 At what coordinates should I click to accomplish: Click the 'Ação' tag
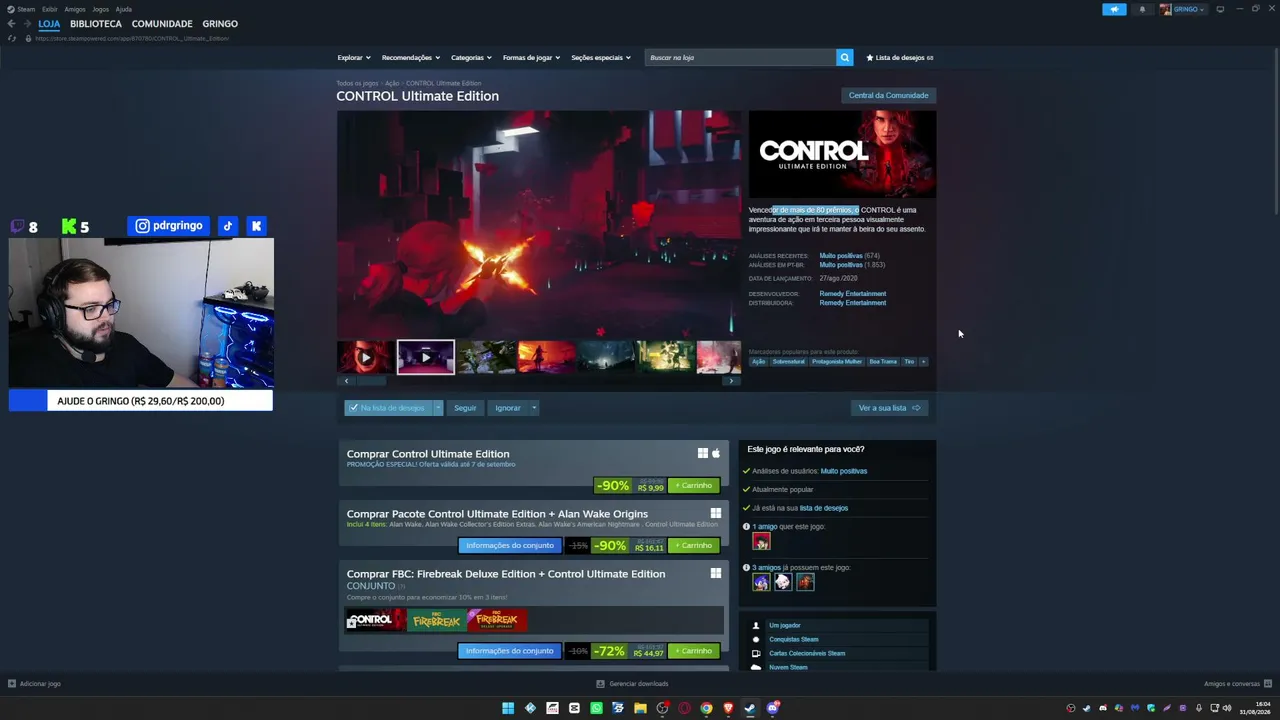[759, 362]
